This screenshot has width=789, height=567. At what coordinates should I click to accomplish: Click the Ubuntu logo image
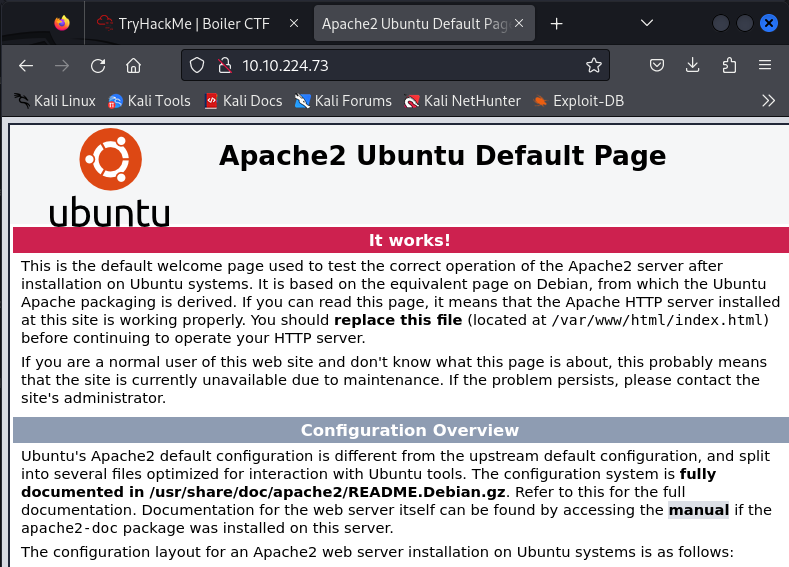pyautogui.click(x=110, y=177)
